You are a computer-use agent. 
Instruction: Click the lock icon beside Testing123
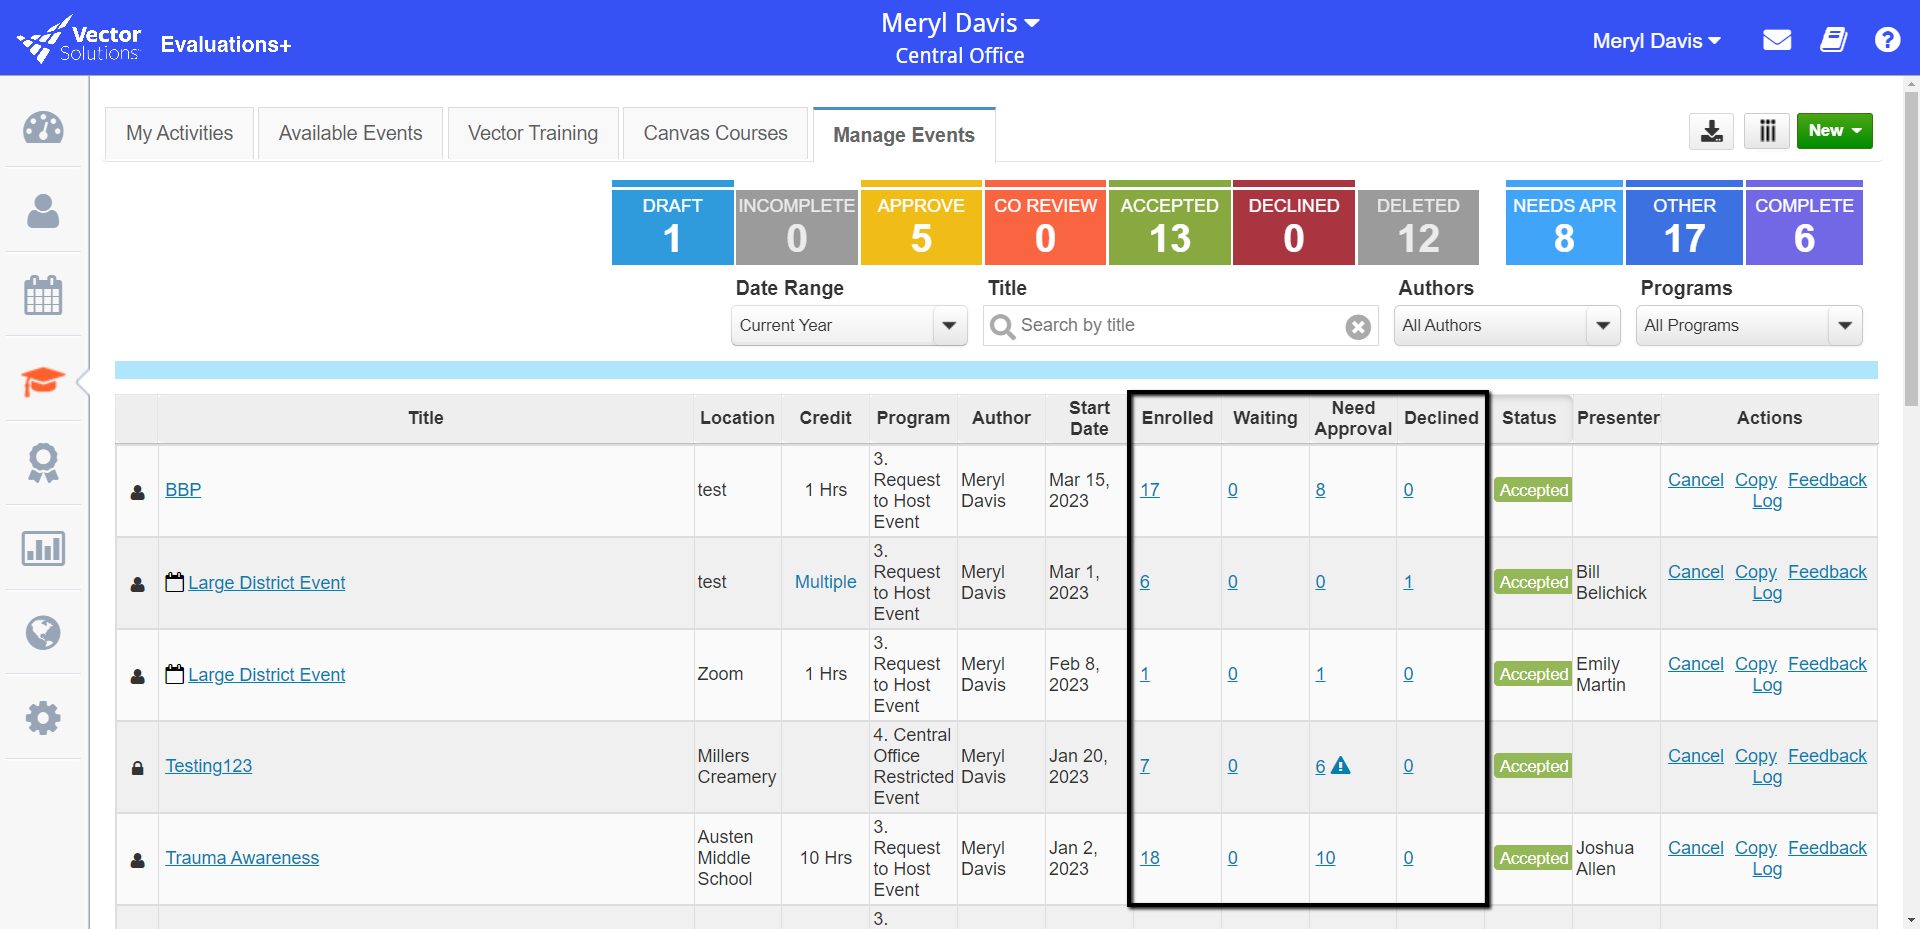[137, 767]
